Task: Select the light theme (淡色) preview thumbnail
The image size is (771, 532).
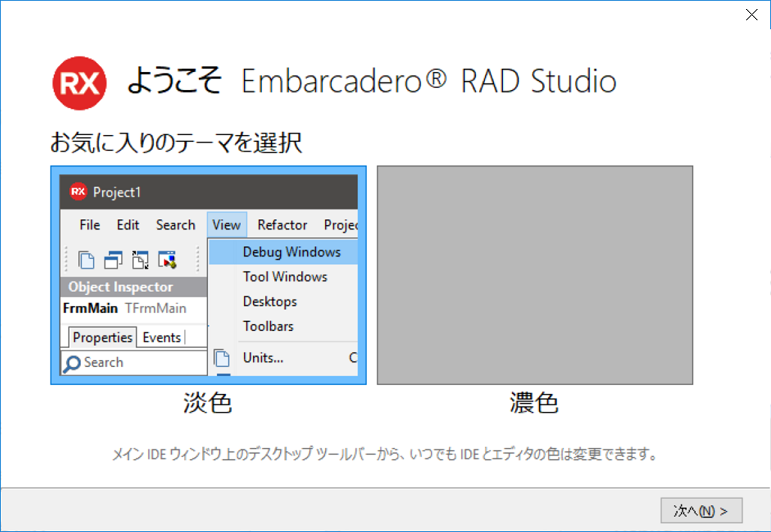Action: coord(208,275)
